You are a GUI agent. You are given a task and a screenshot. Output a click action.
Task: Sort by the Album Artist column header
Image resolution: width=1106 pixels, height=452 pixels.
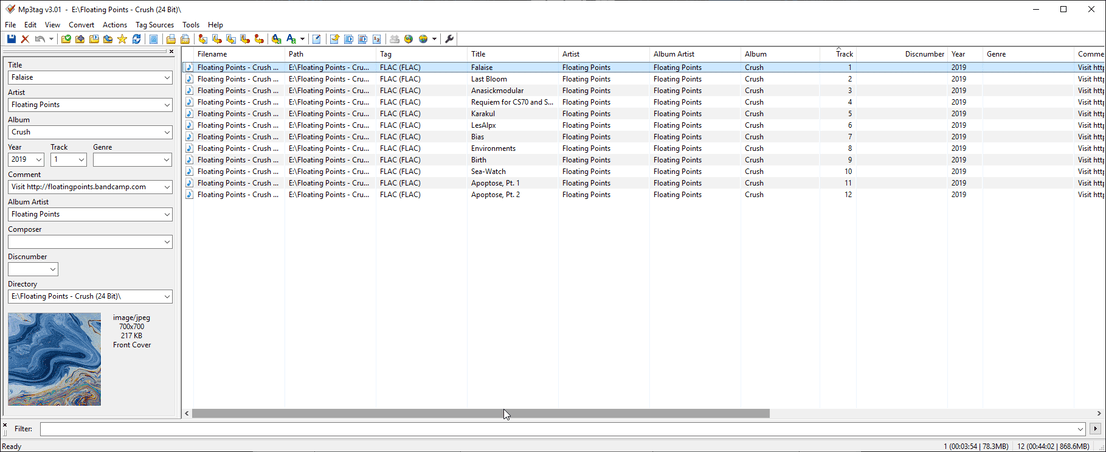pos(695,54)
